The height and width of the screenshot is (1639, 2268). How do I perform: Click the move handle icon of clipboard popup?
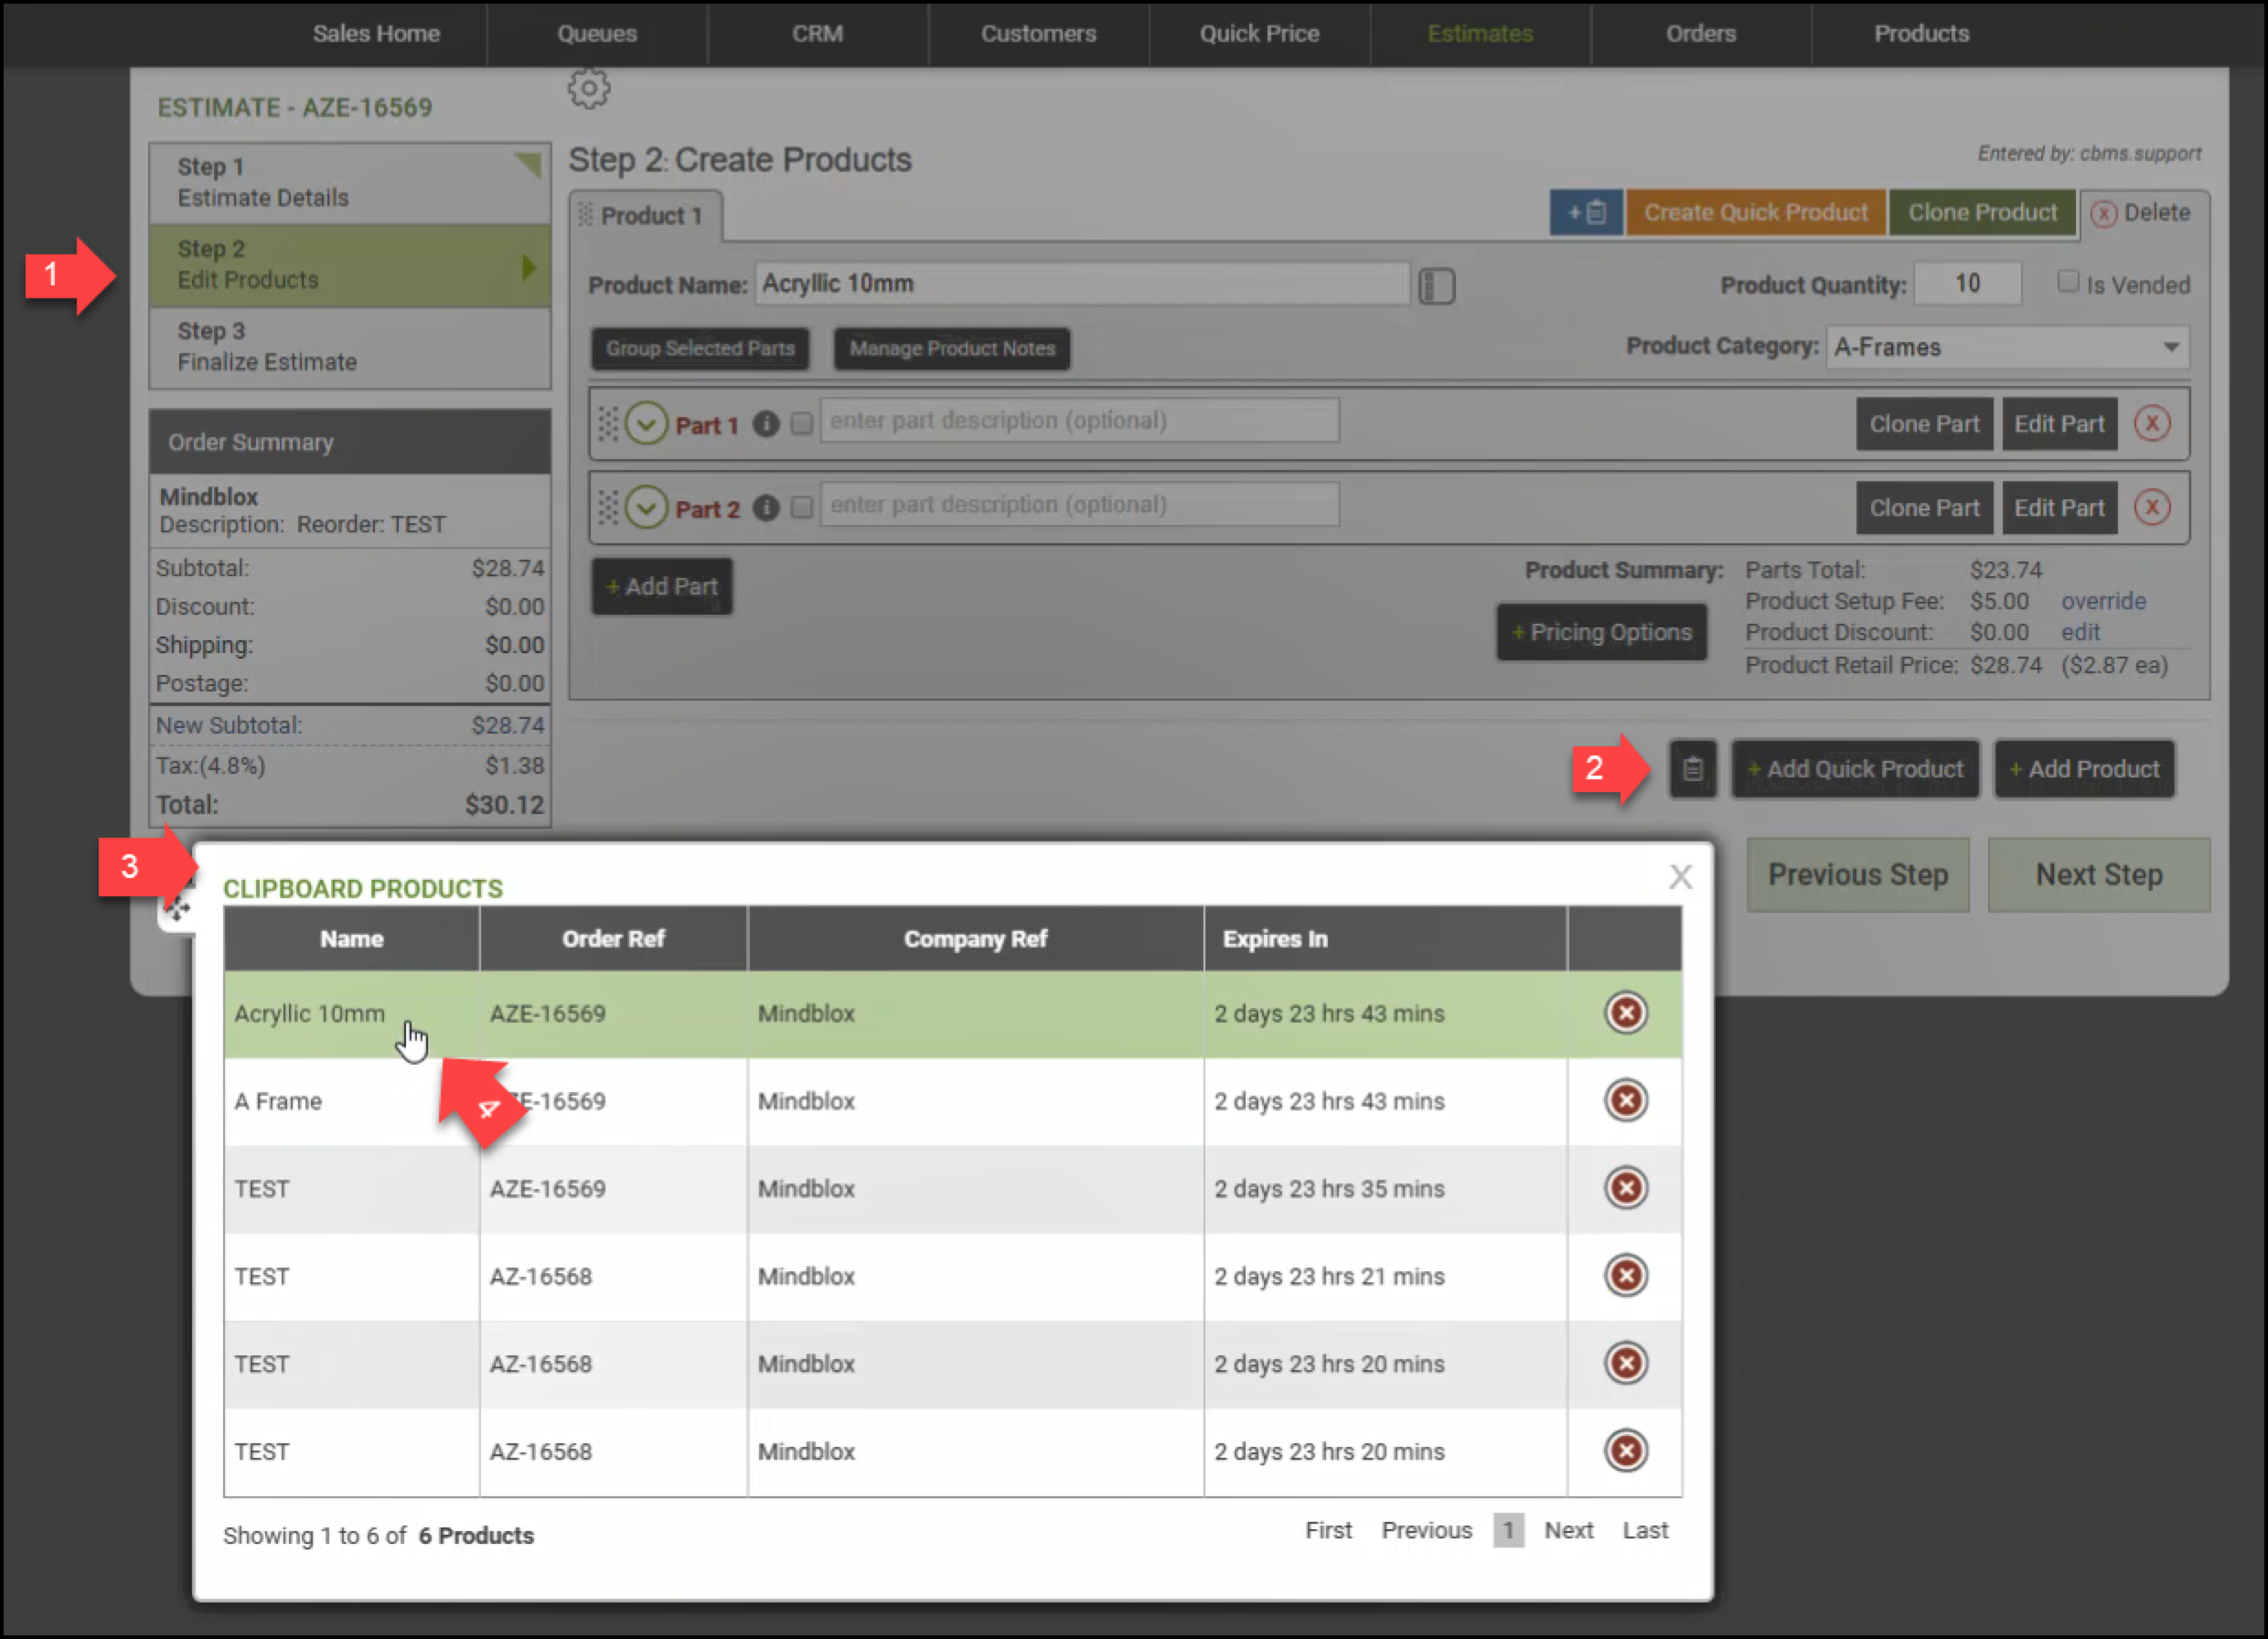pyautogui.click(x=177, y=909)
